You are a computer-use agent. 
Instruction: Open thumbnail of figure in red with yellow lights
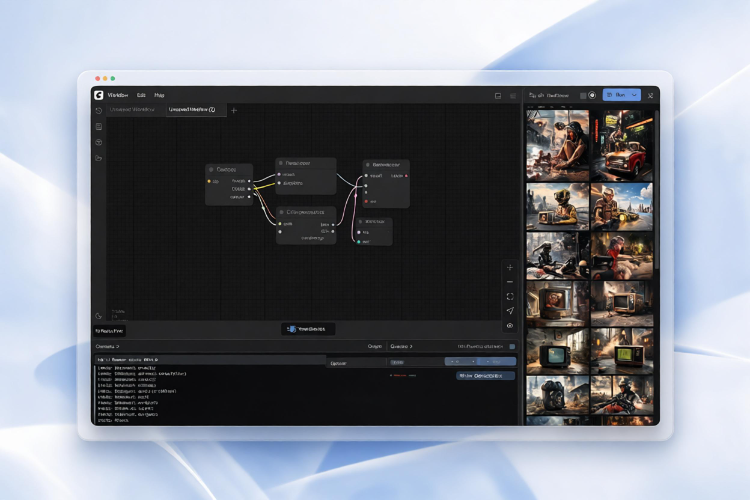622,256
